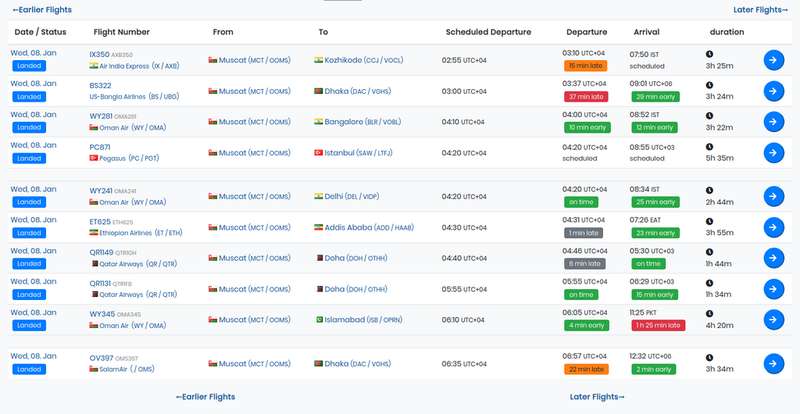
Task: Open details arrow for flight BS322
Action: 773,91
